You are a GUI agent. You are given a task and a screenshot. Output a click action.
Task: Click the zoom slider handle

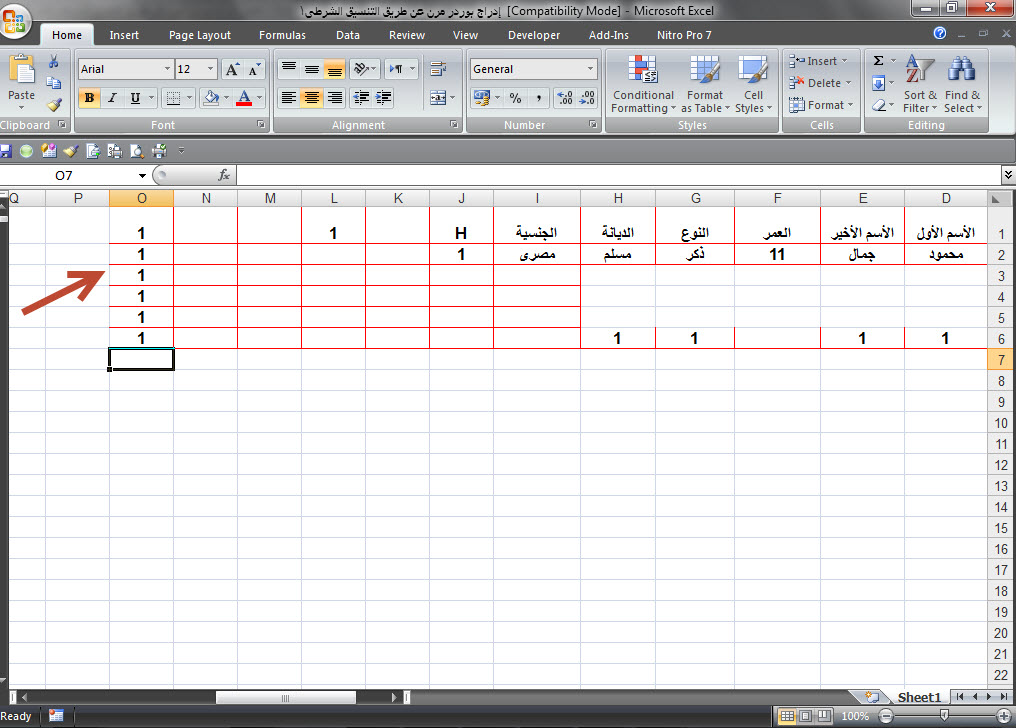pyautogui.click(x=944, y=716)
